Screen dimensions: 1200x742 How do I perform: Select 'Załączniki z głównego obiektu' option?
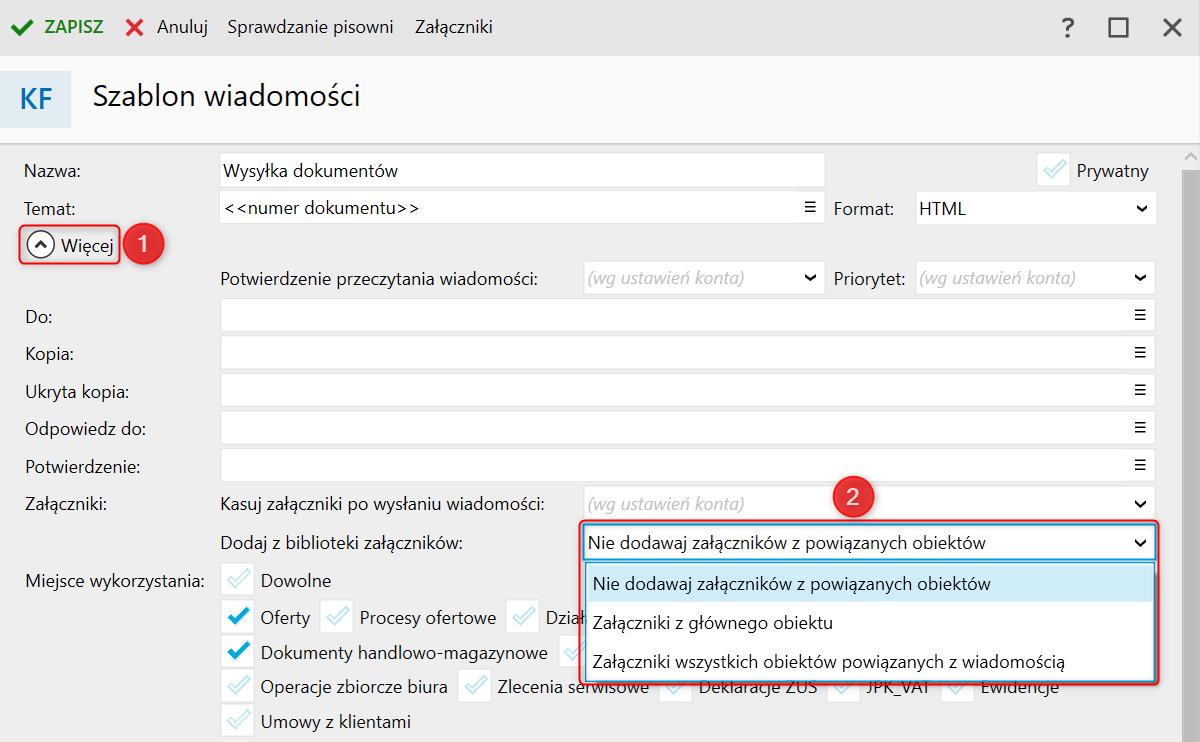click(870, 622)
